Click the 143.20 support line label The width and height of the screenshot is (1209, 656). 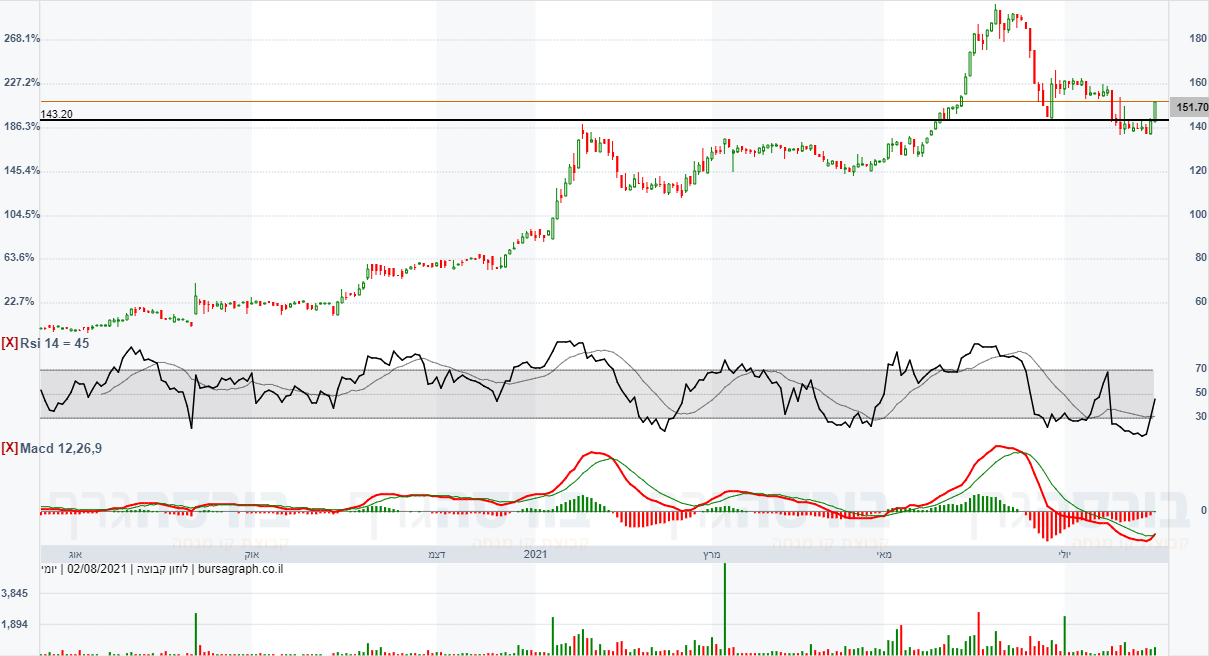point(57,115)
